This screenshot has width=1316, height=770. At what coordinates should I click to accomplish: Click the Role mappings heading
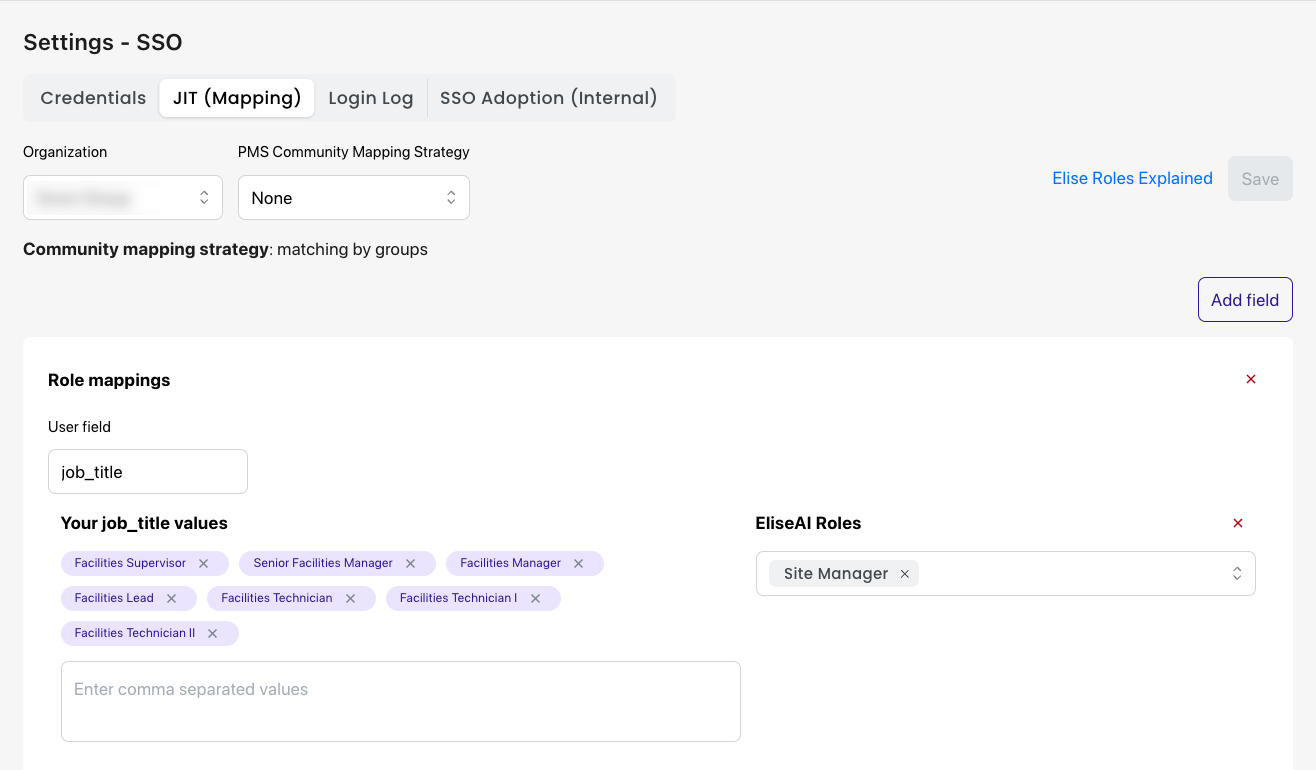(x=109, y=380)
